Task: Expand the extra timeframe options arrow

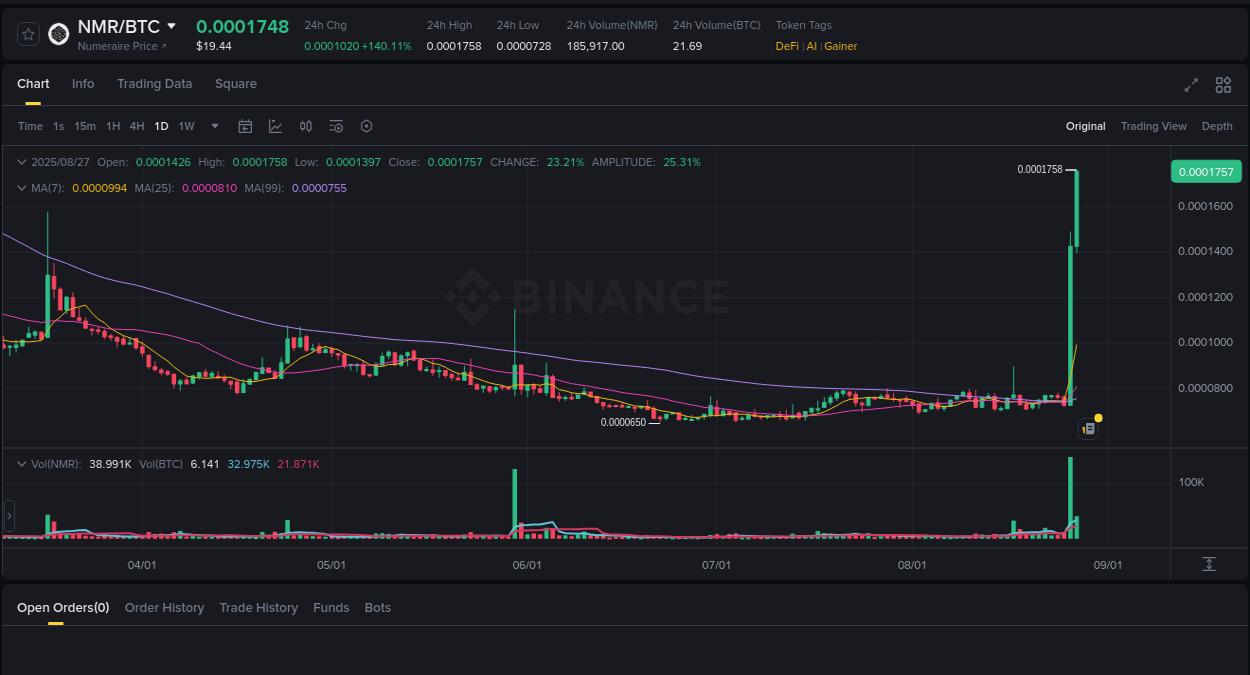Action: click(x=214, y=126)
